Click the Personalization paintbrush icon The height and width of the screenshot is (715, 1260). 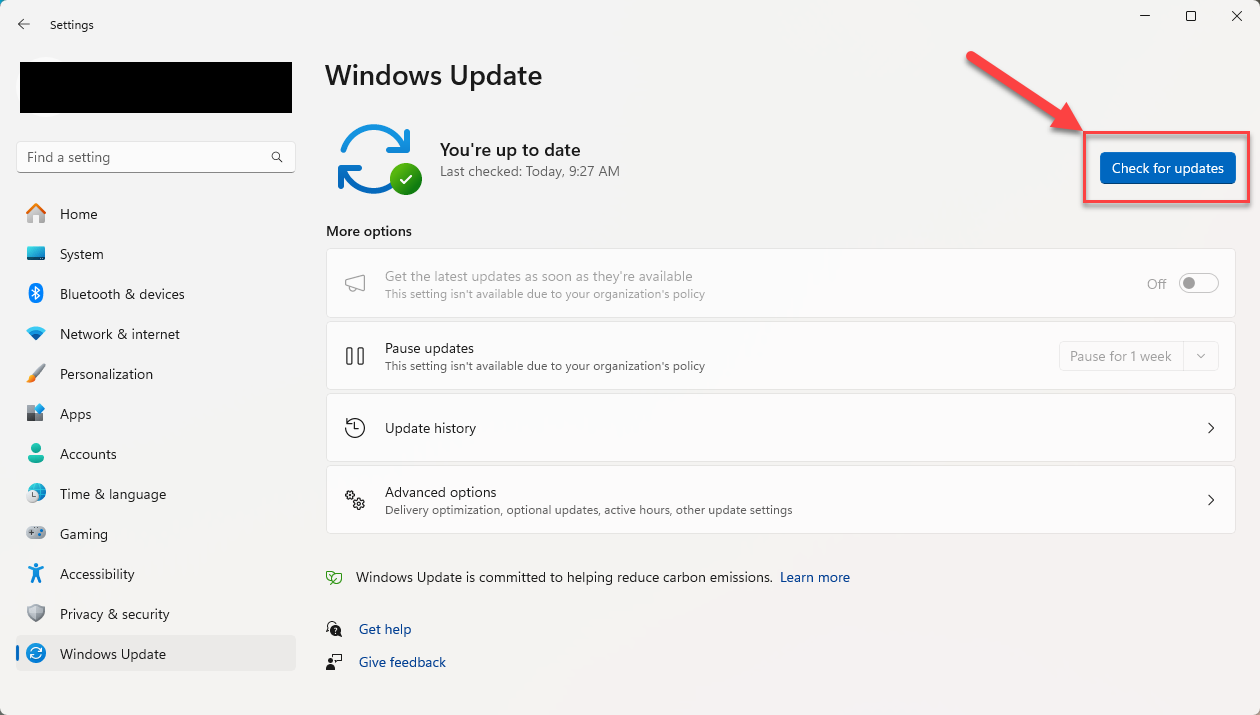pyautogui.click(x=36, y=374)
